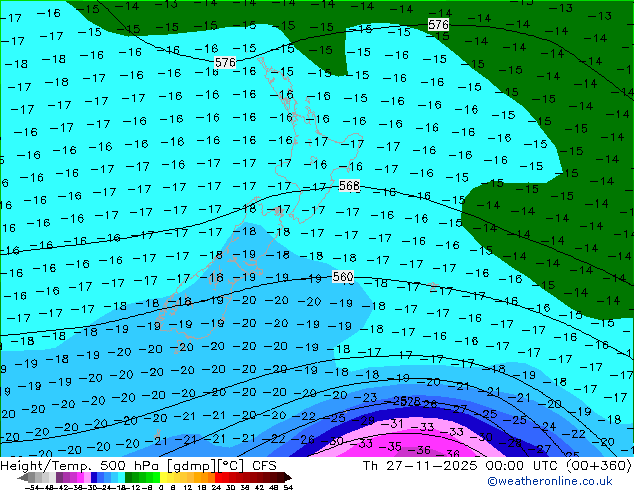634x490 pixels.
Task: Click the '54' value under the color scale
Action: point(288,487)
